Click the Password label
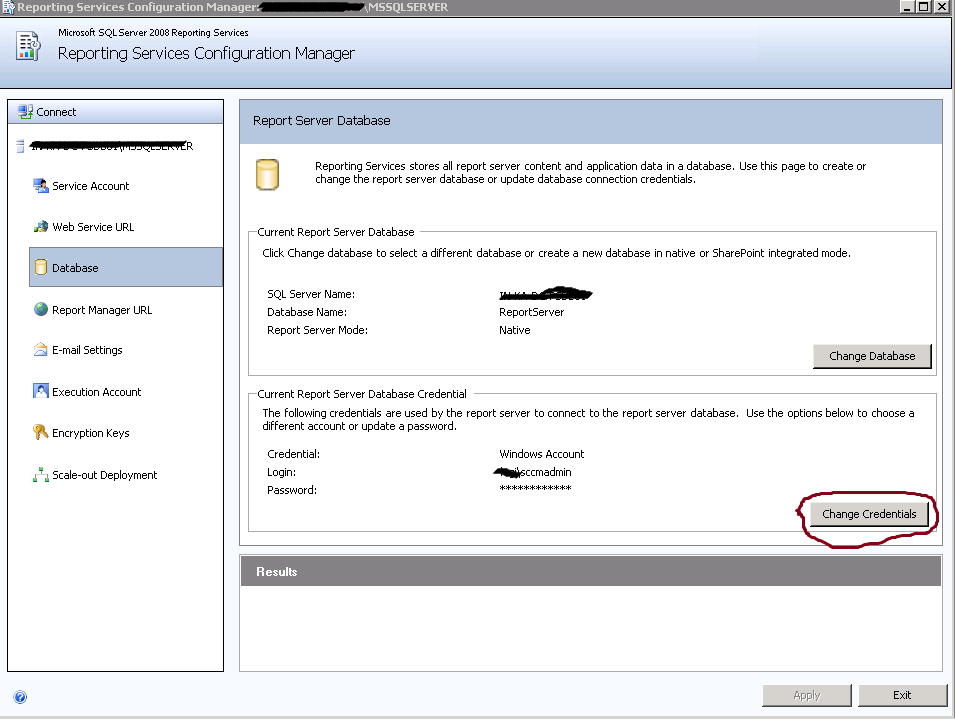Screen dimensions: 955x726 292,490
